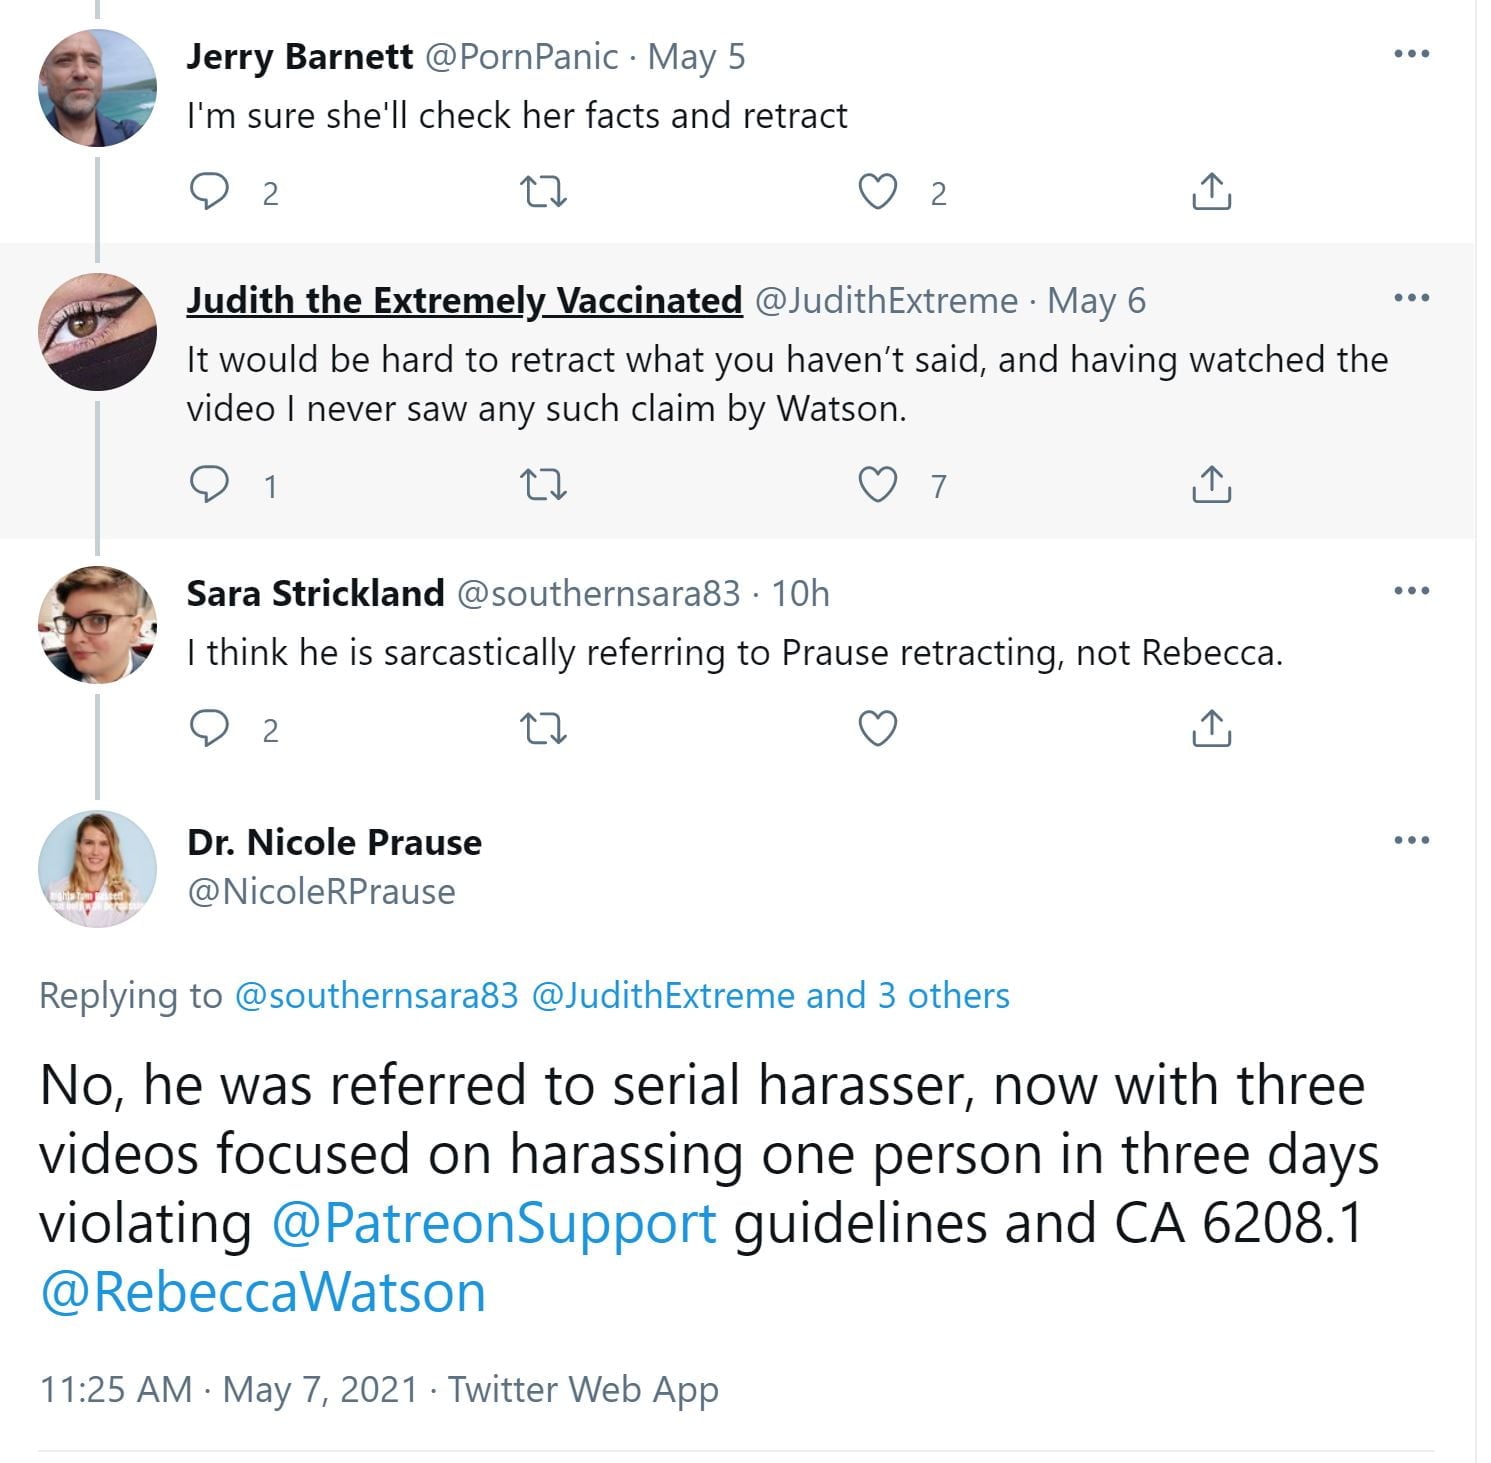This screenshot has width=1491, height=1463.
Task: Retweet Jerry Barnett's tweet
Action: click(545, 191)
